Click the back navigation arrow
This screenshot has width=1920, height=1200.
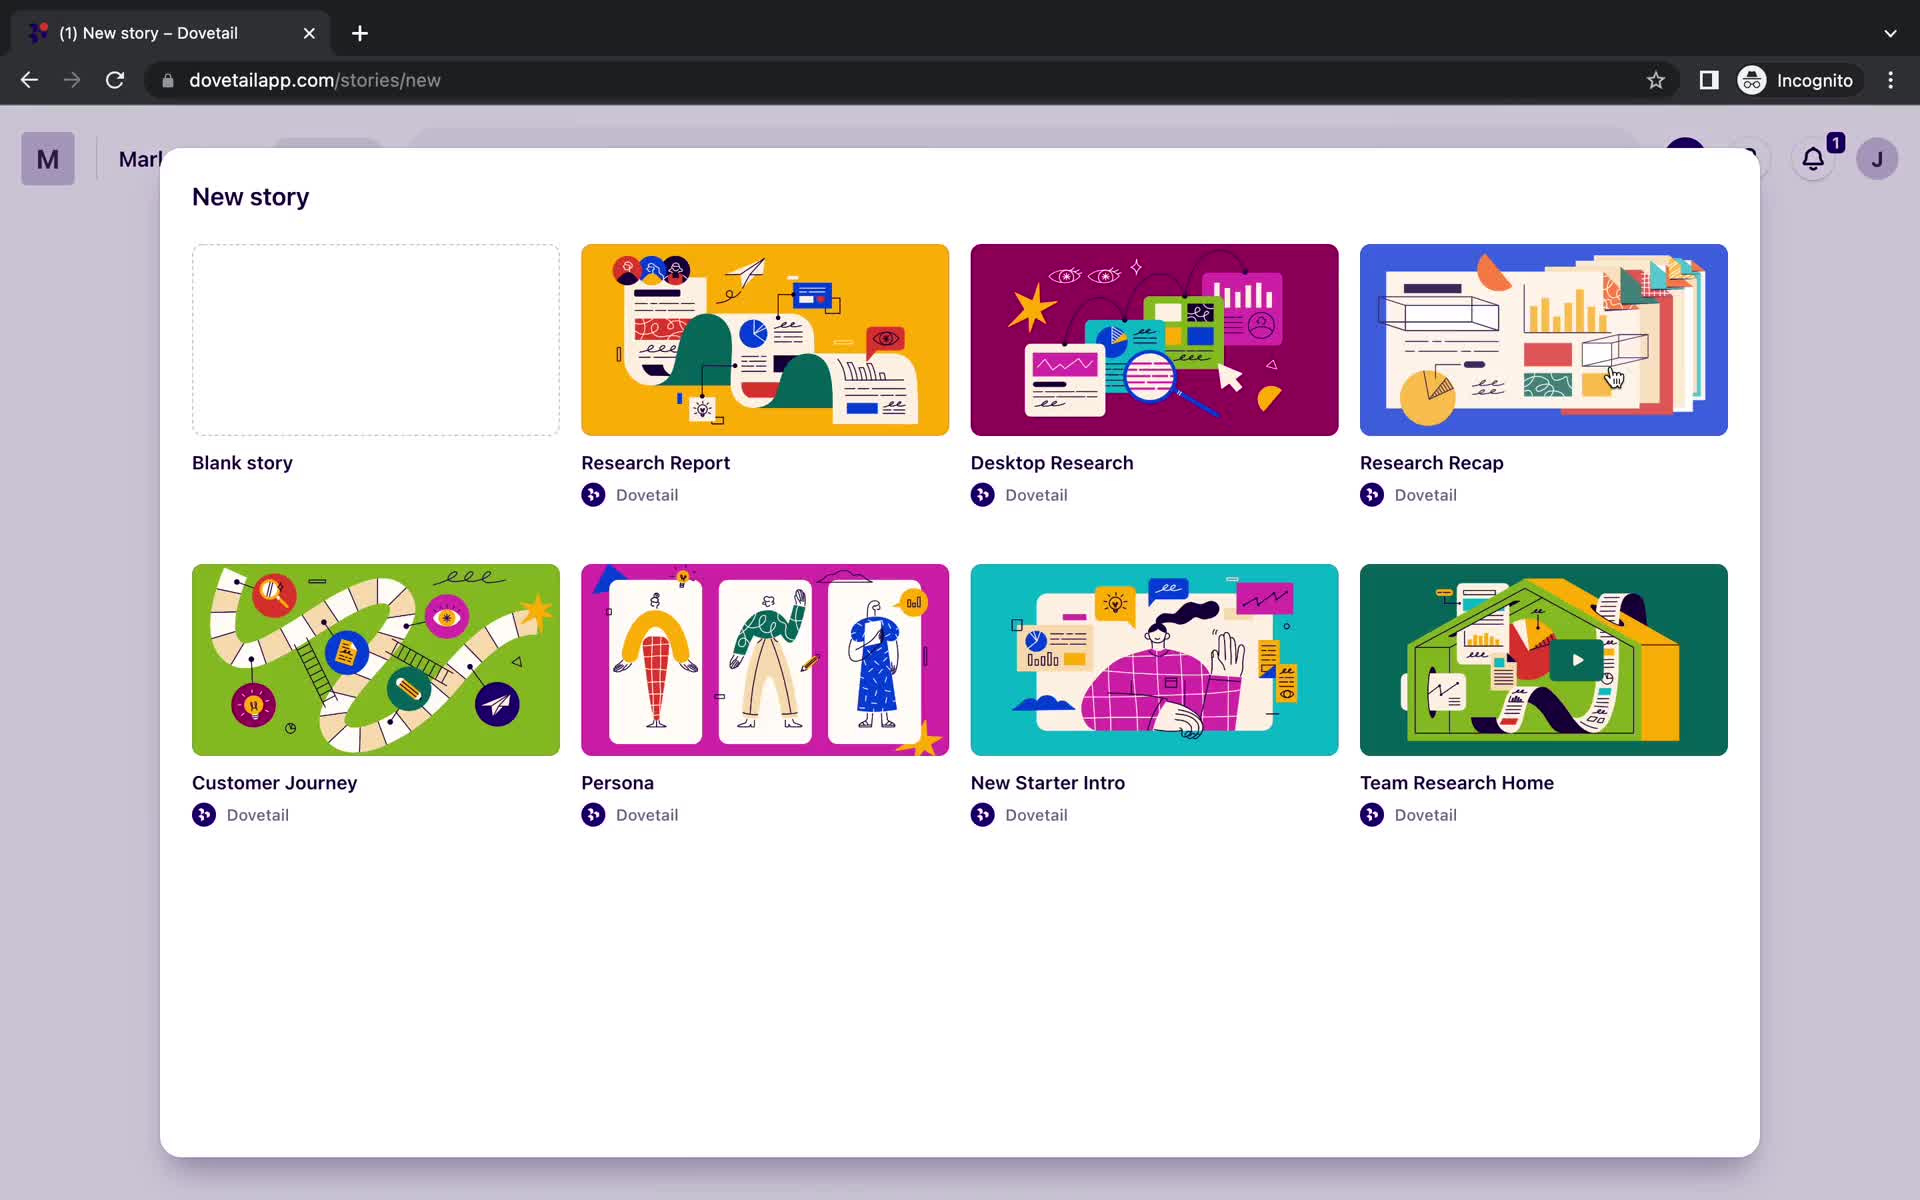pyautogui.click(x=28, y=80)
